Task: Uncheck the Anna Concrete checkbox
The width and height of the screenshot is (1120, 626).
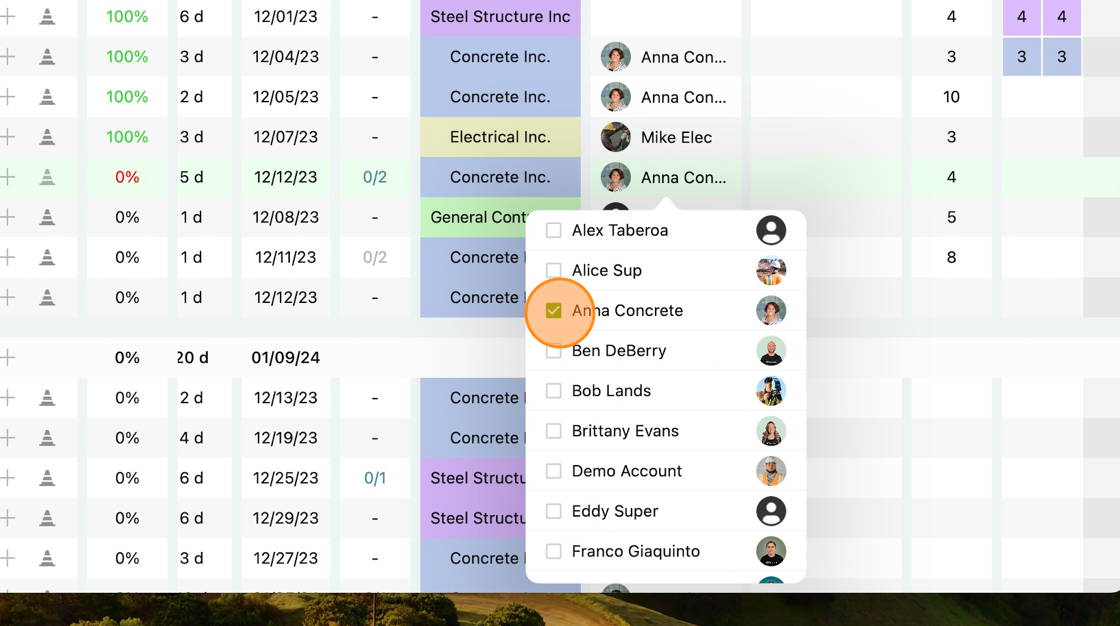Action: pyautogui.click(x=554, y=310)
